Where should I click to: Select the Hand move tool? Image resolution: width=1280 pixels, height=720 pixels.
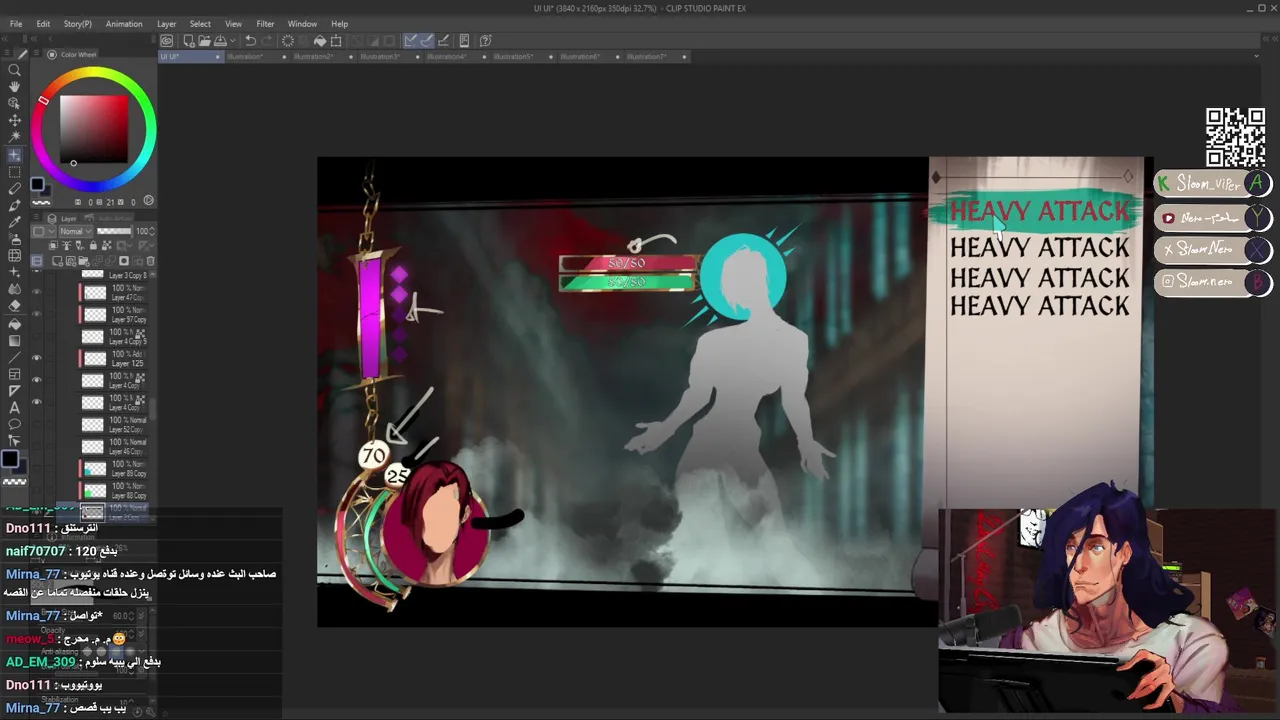(x=14, y=87)
